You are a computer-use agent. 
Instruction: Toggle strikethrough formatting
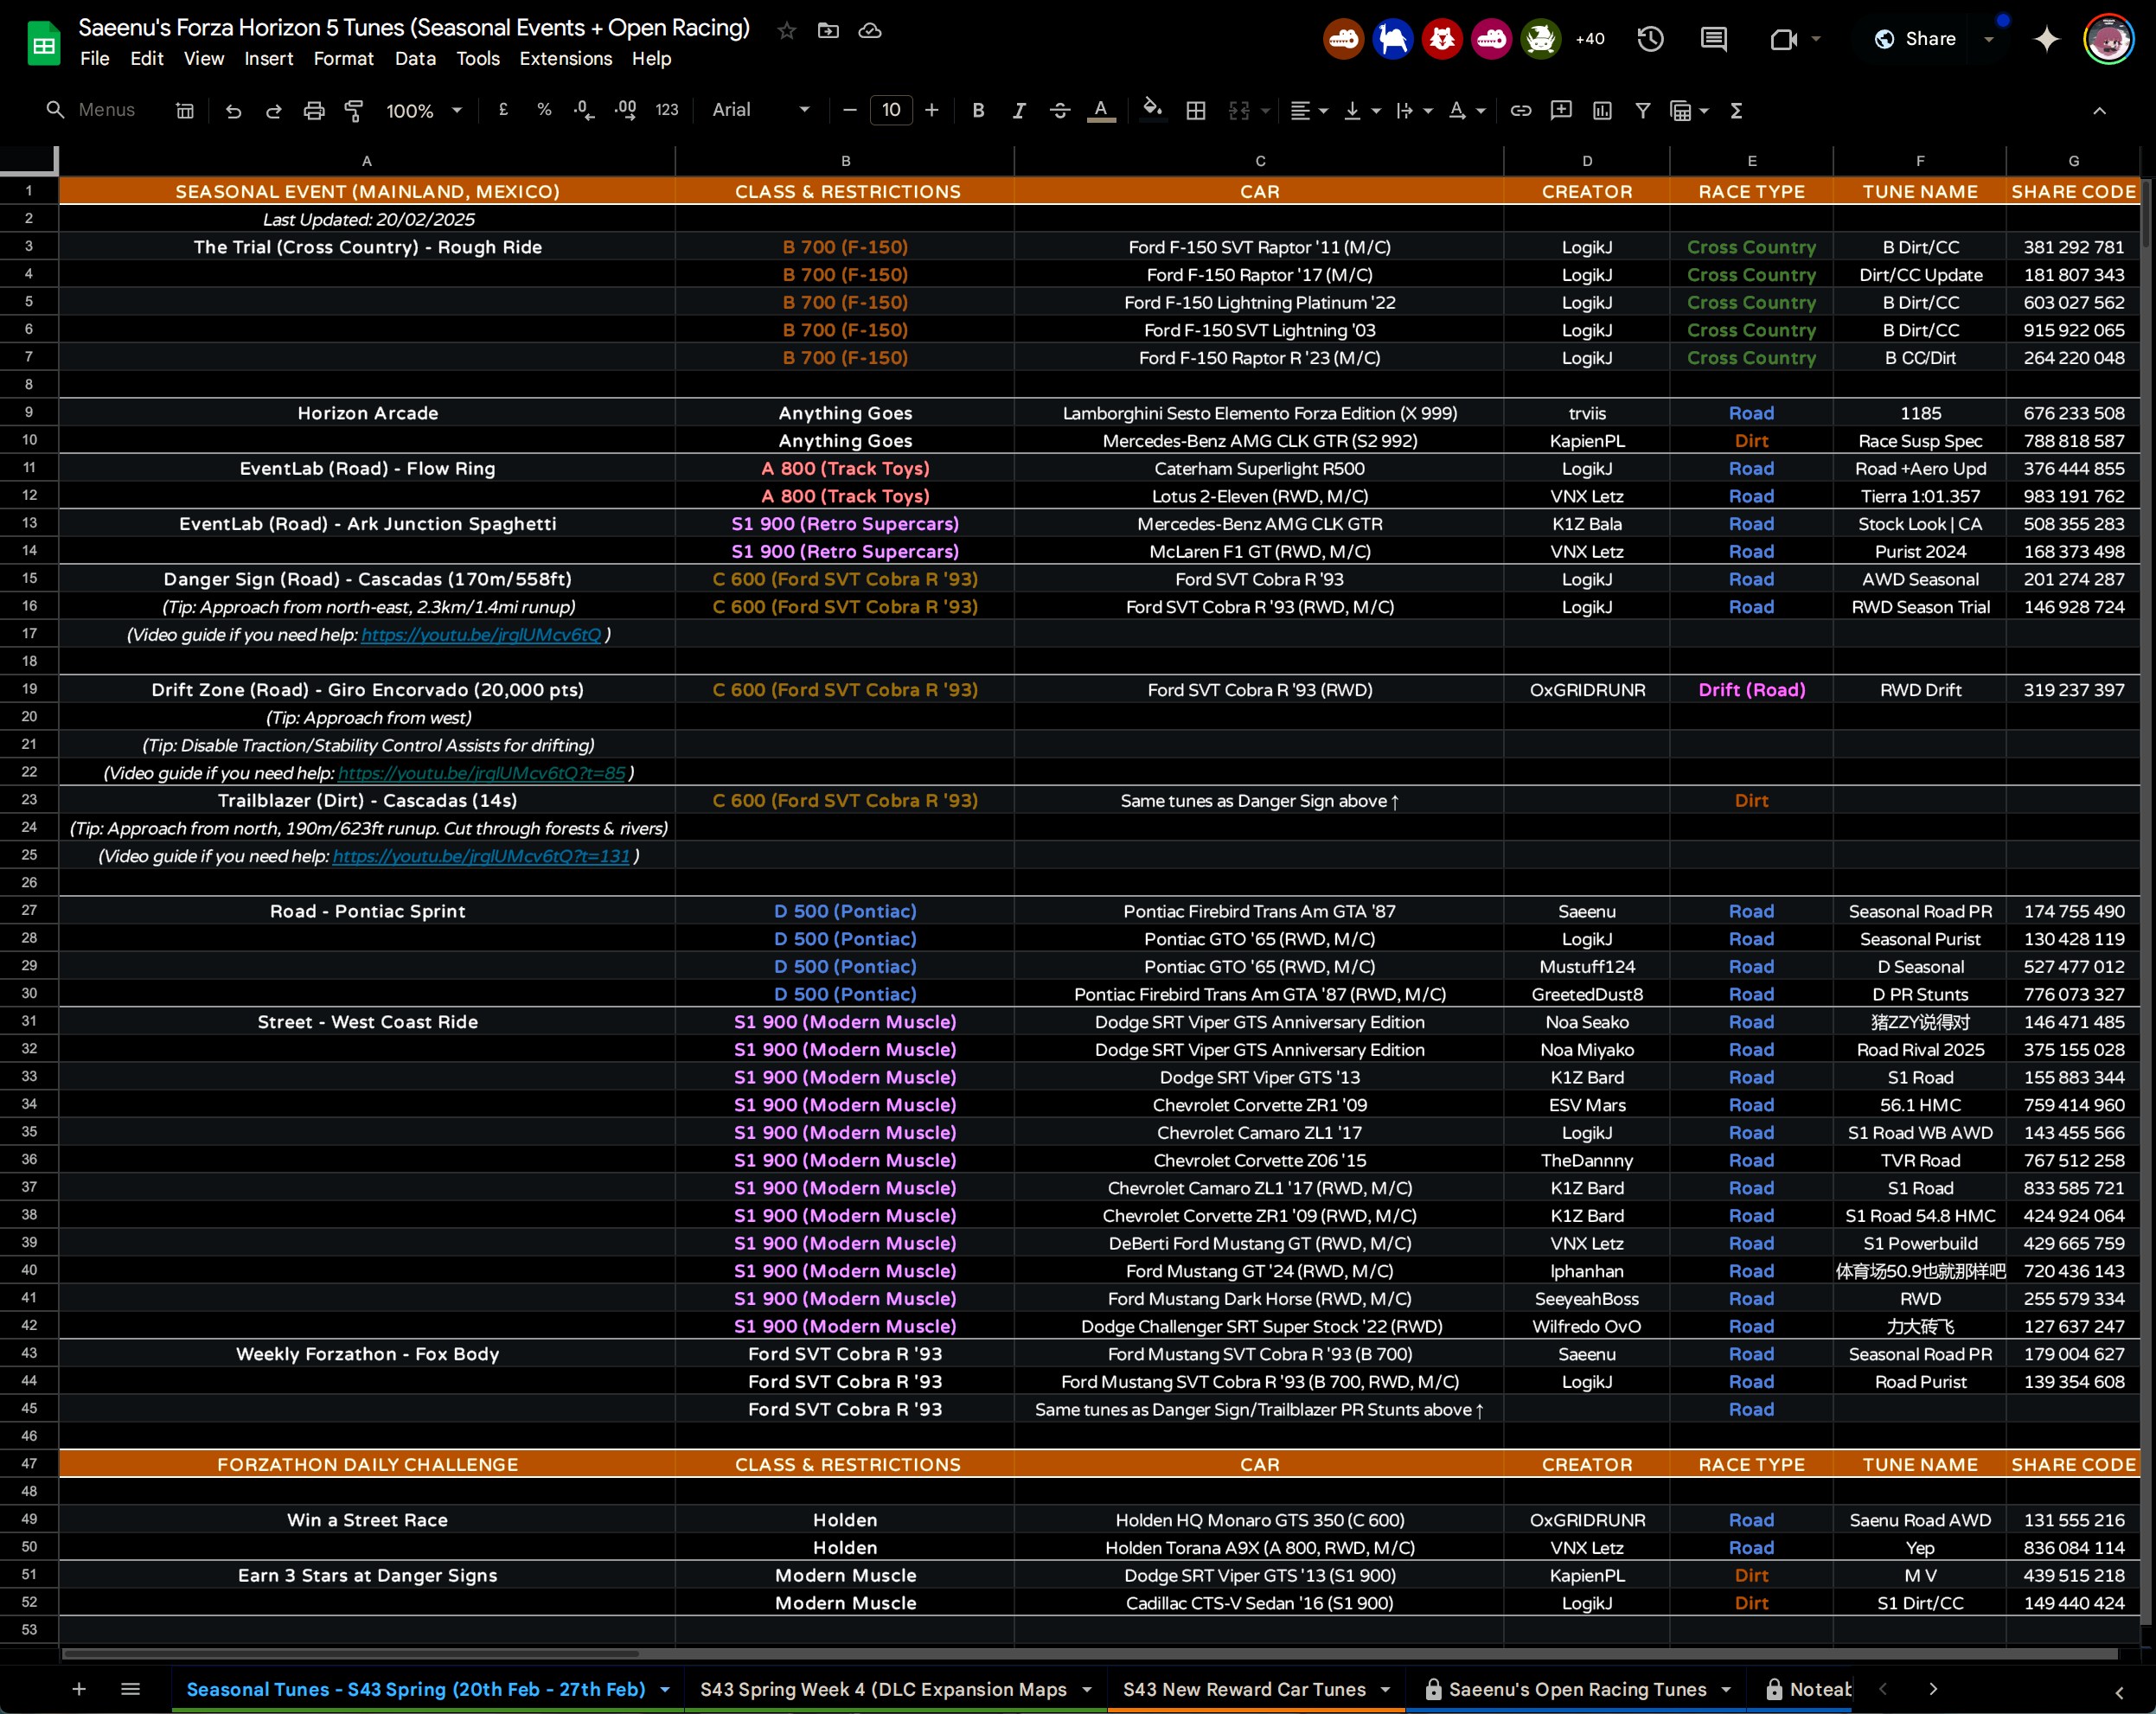point(1060,111)
